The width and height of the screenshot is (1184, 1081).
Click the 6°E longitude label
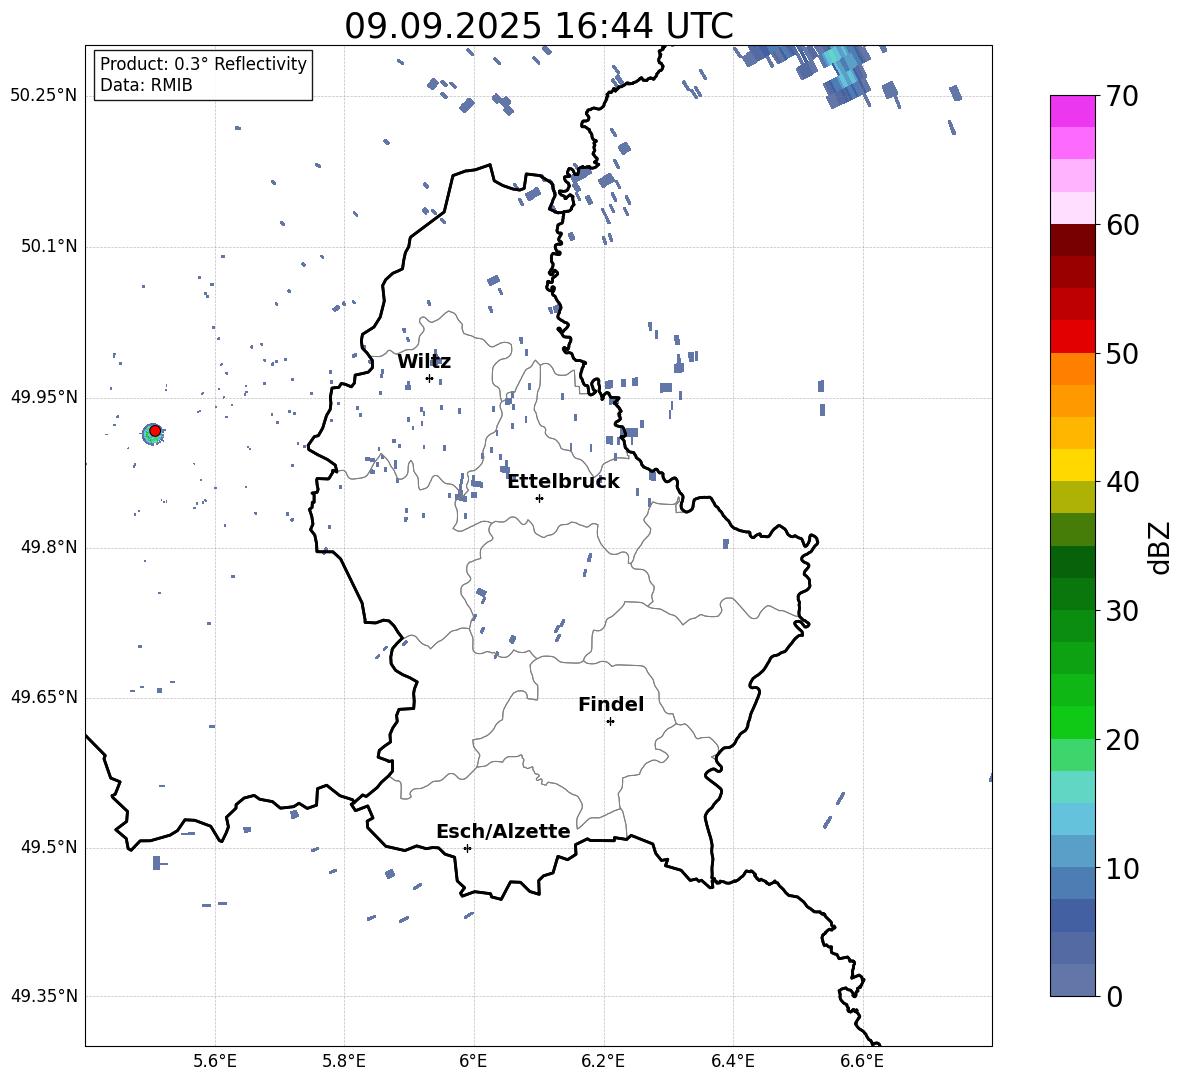473,1061
